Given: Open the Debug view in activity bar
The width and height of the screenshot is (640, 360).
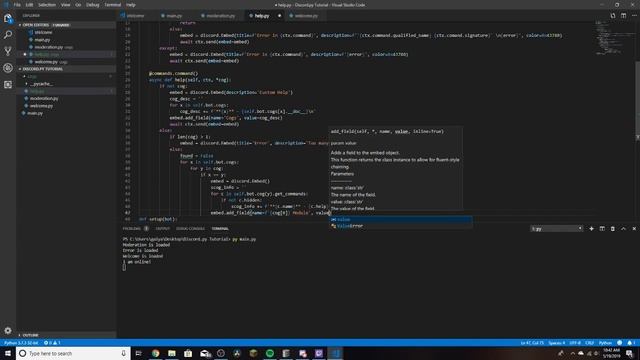Looking at the screenshot, I should pos(8,68).
